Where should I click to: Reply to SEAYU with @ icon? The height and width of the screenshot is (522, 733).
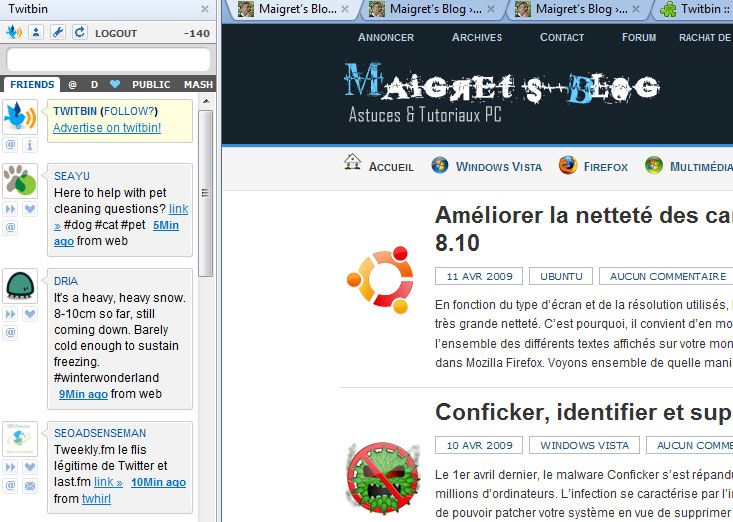pyautogui.click(x=10, y=228)
